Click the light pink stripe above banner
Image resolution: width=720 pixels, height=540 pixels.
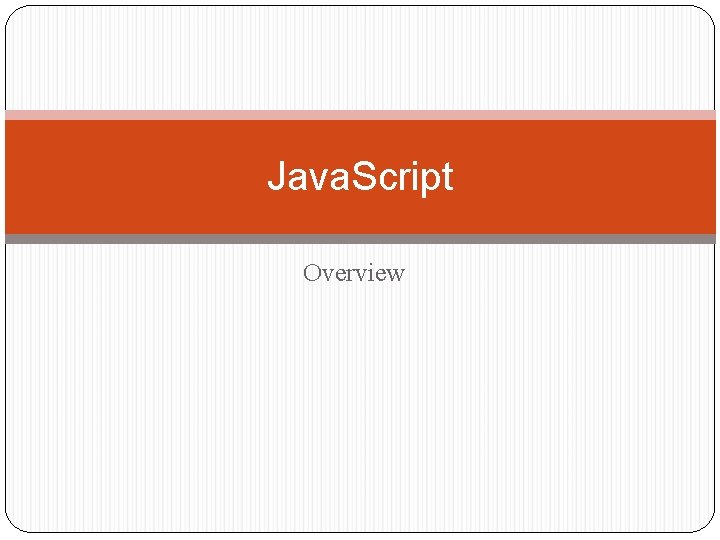[x=360, y=115]
